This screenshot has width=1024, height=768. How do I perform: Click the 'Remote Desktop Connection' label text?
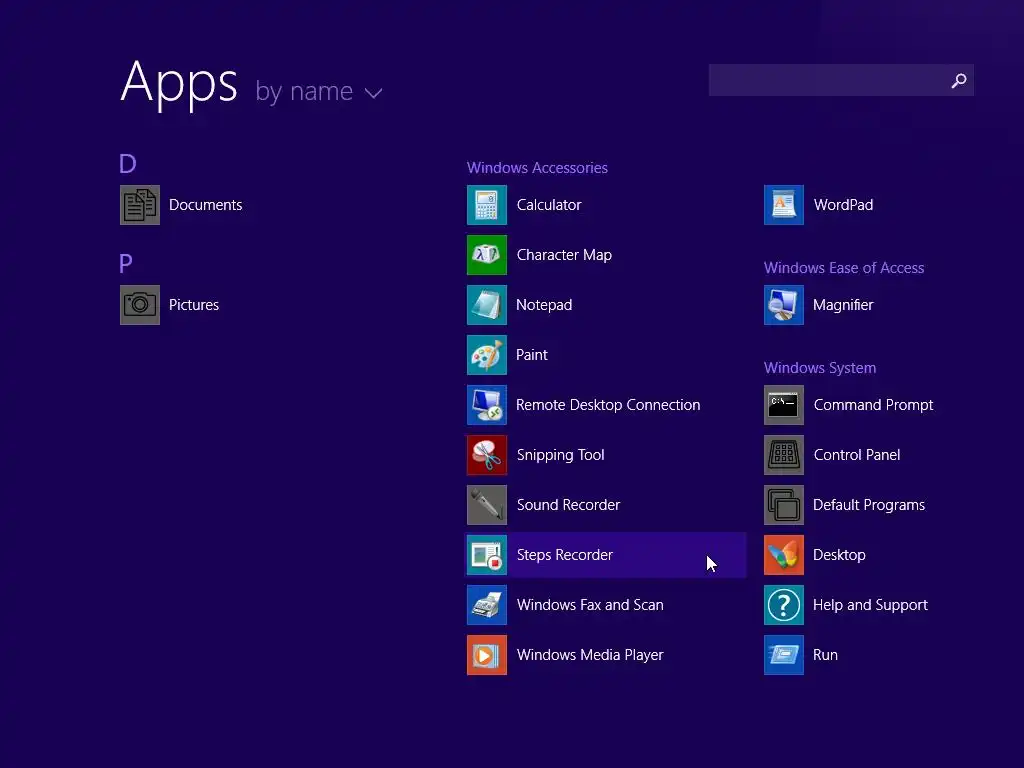[608, 405]
